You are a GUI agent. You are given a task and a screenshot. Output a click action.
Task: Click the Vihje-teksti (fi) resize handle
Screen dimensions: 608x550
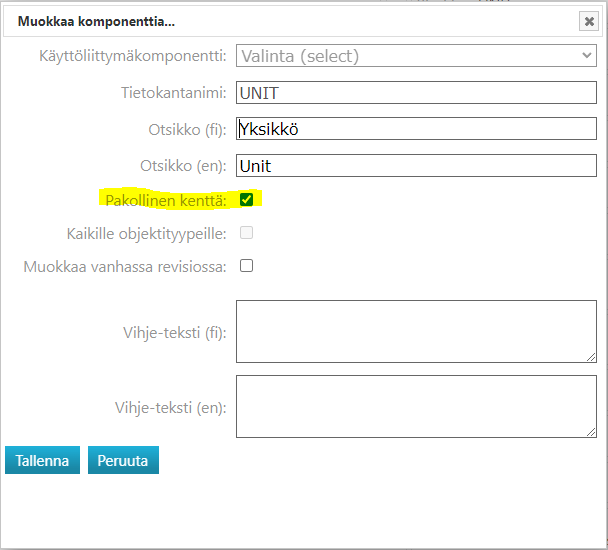click(590, 355)
